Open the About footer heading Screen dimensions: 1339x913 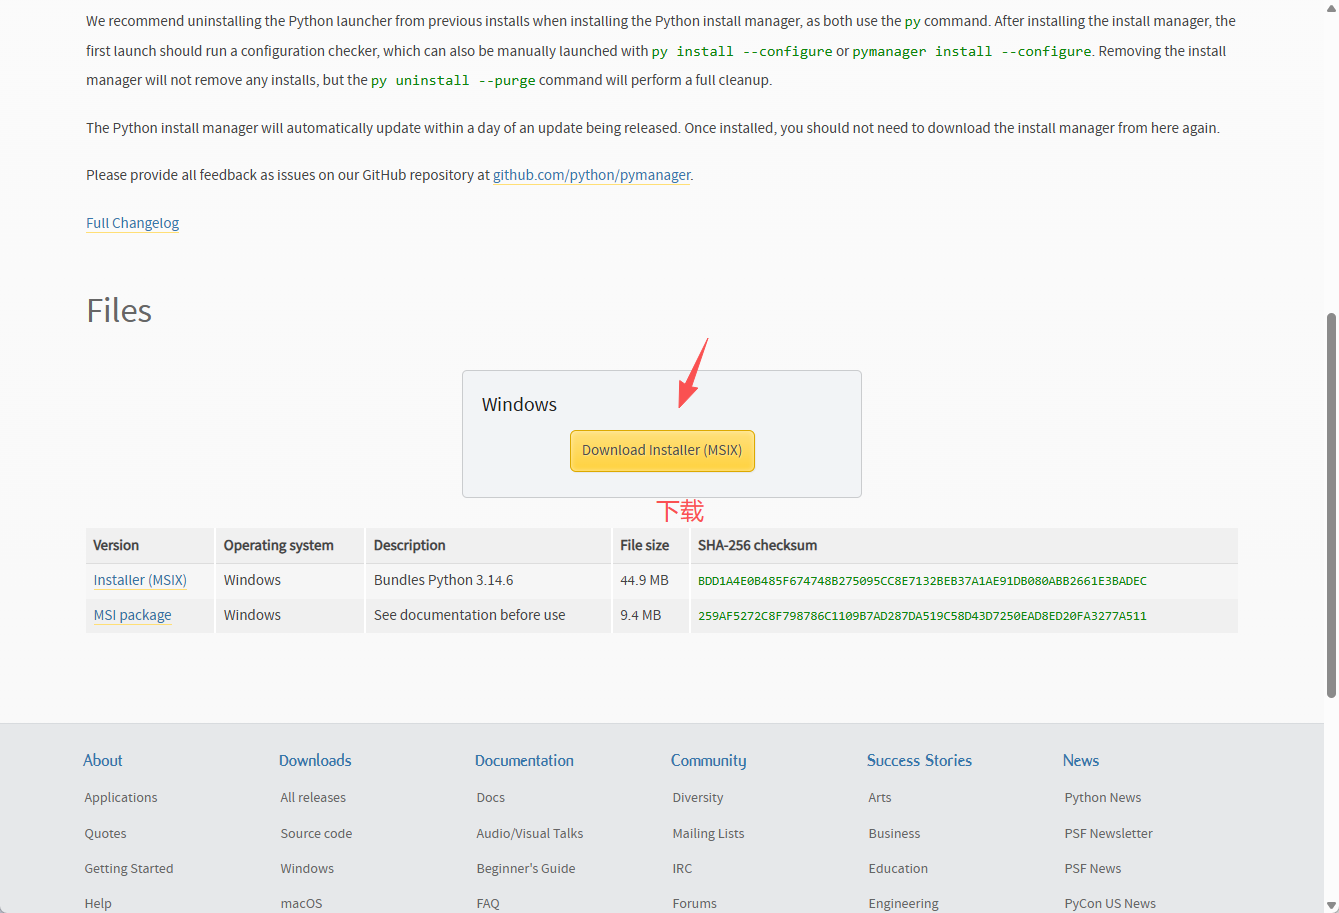point(103,760)
